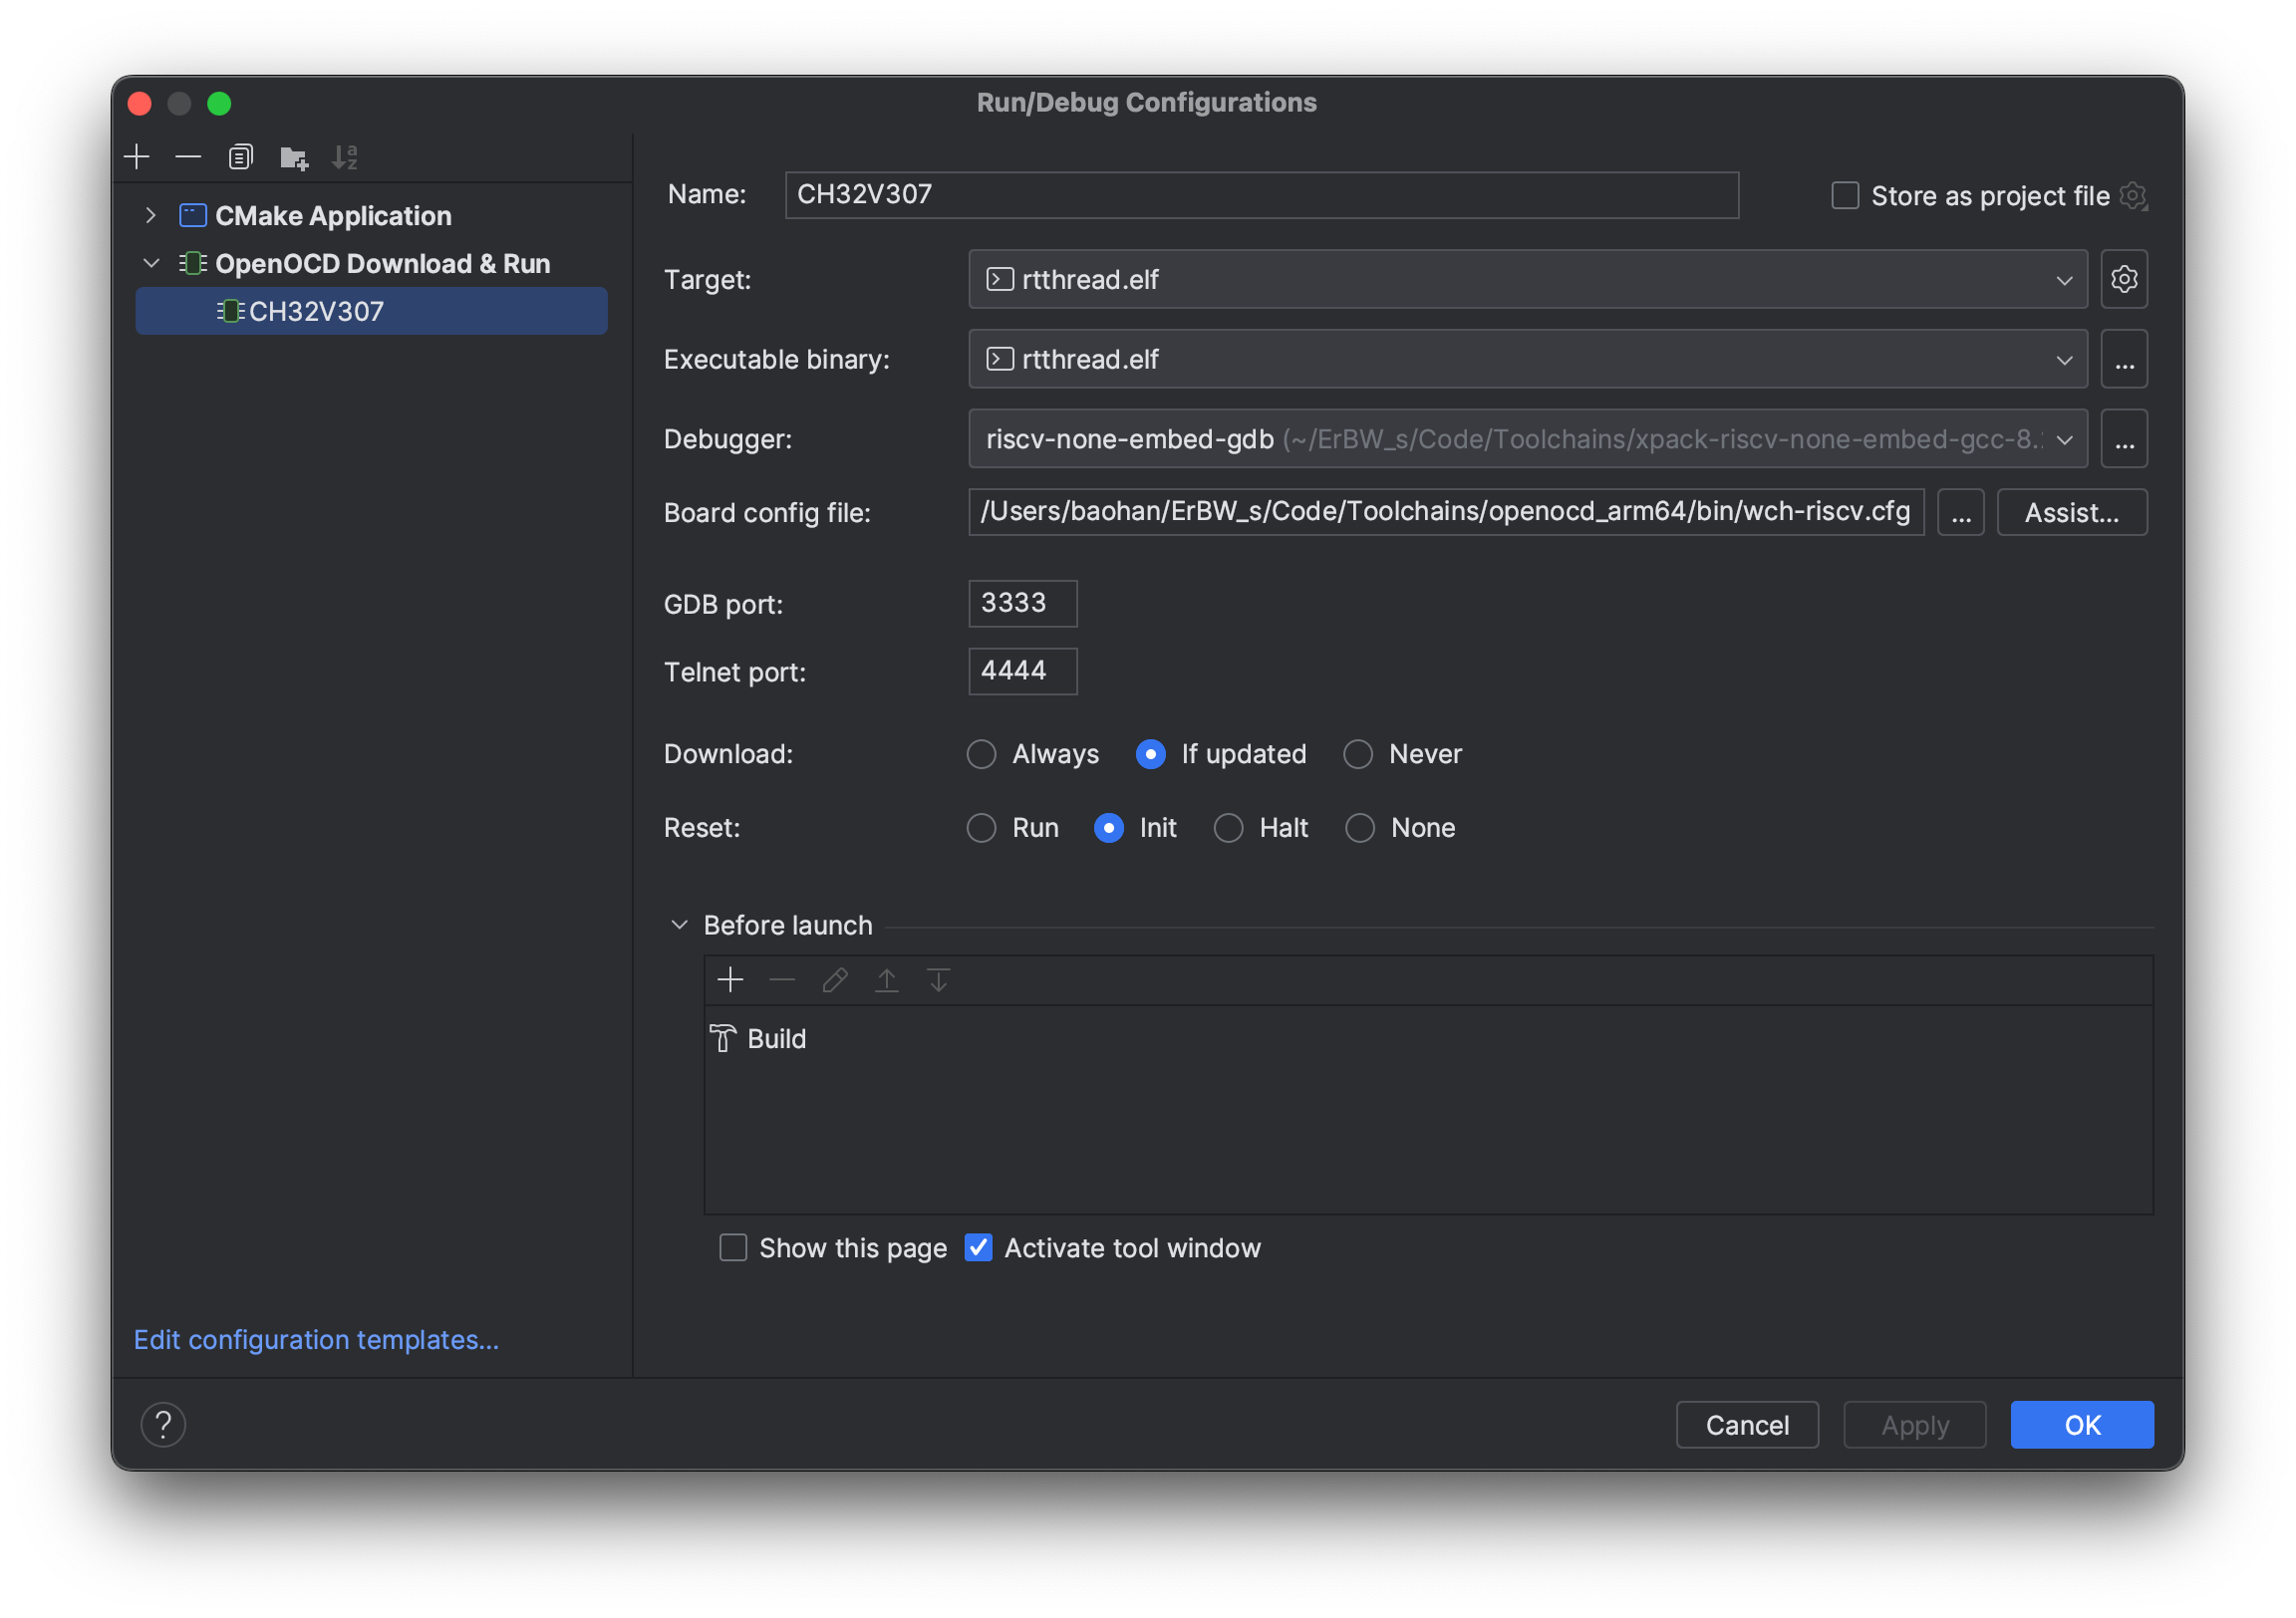The height and width of the screenshot is (1618, 2296).
Task: Browse for Executable binary file
Action: coord(2124,360)
